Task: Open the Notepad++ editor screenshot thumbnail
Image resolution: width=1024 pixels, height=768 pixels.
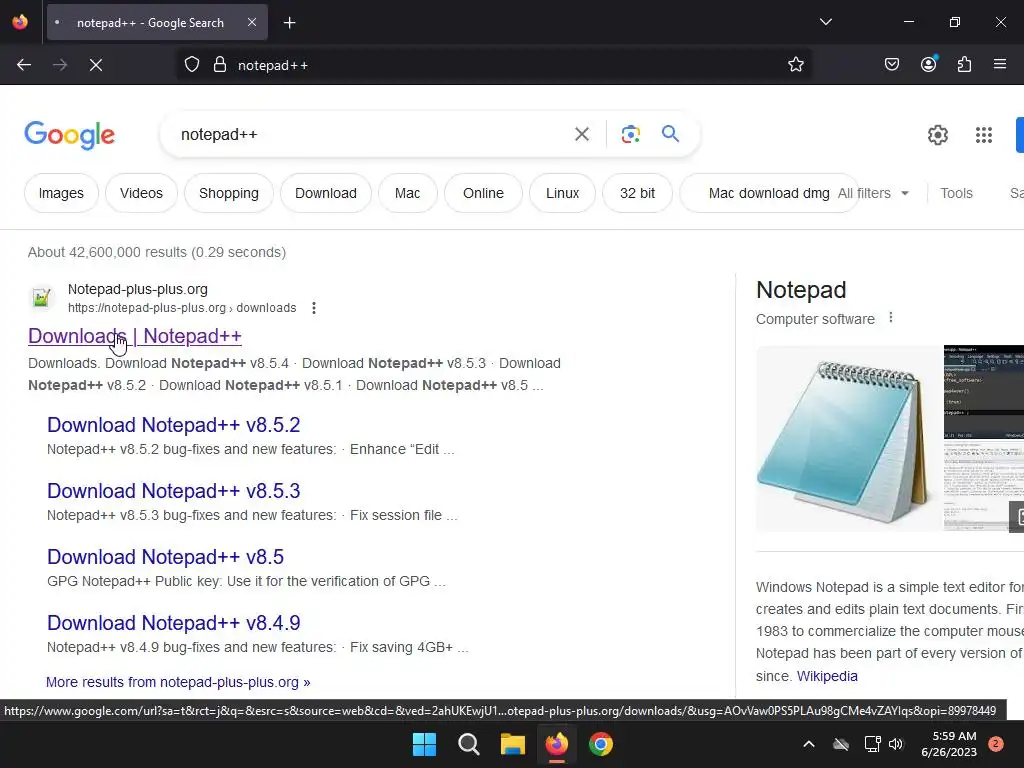Action: pyautogui.click(x=984, y=392)
